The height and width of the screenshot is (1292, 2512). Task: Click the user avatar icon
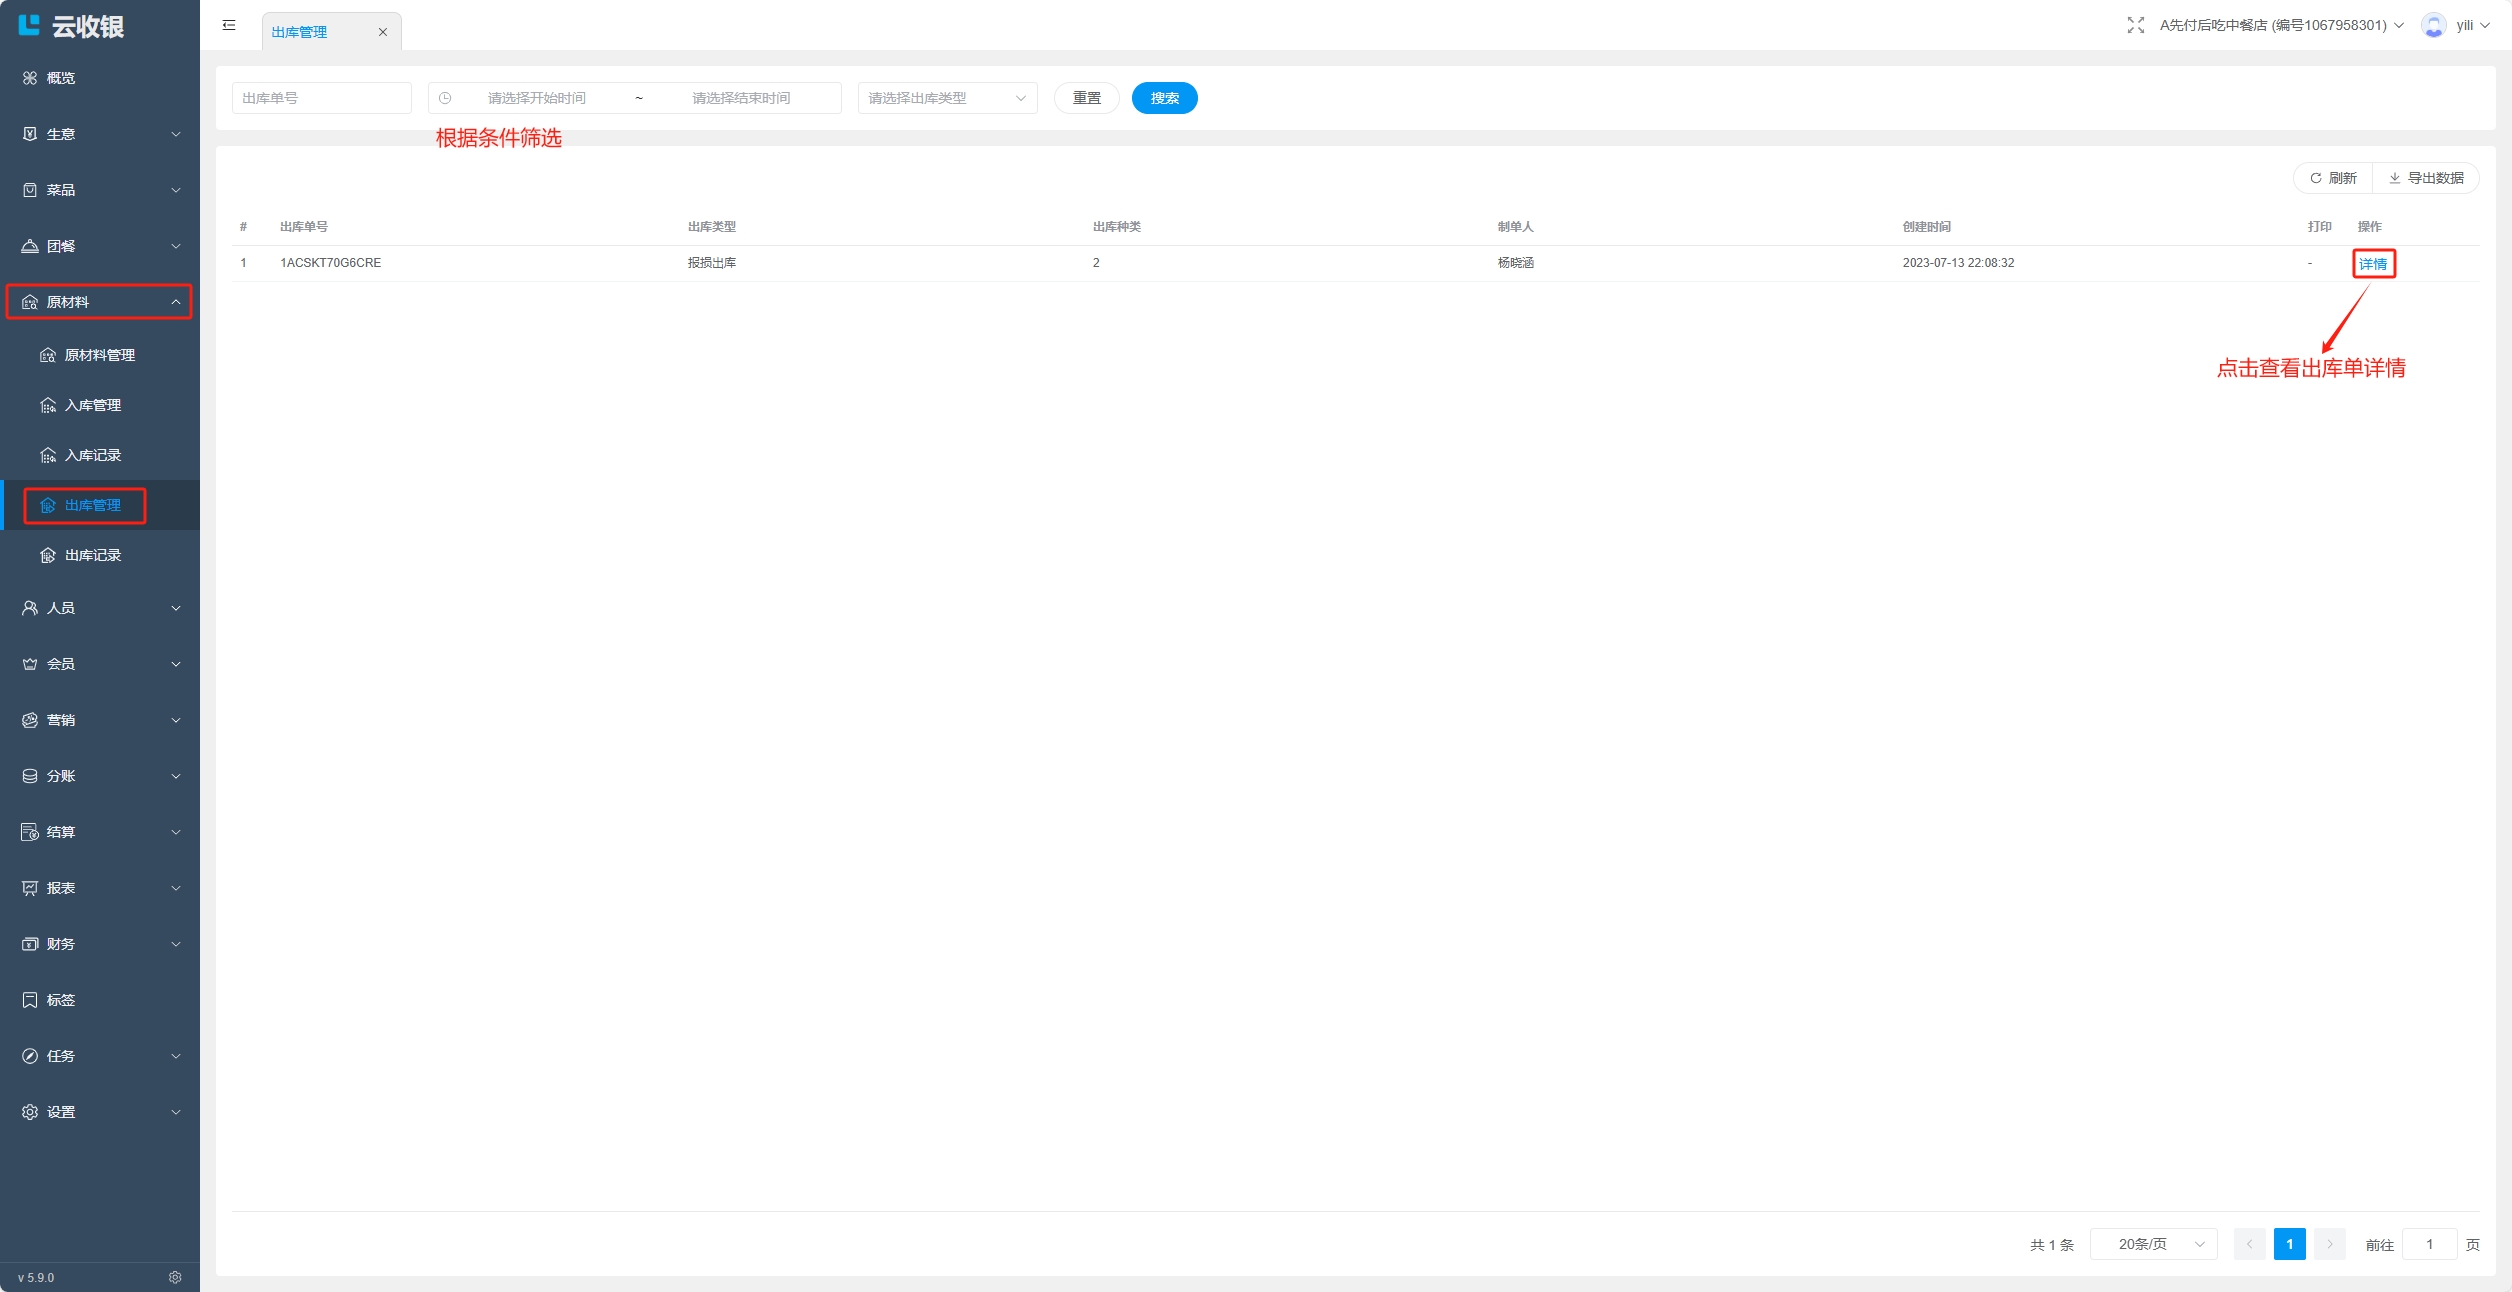[x=2433, y=25]
